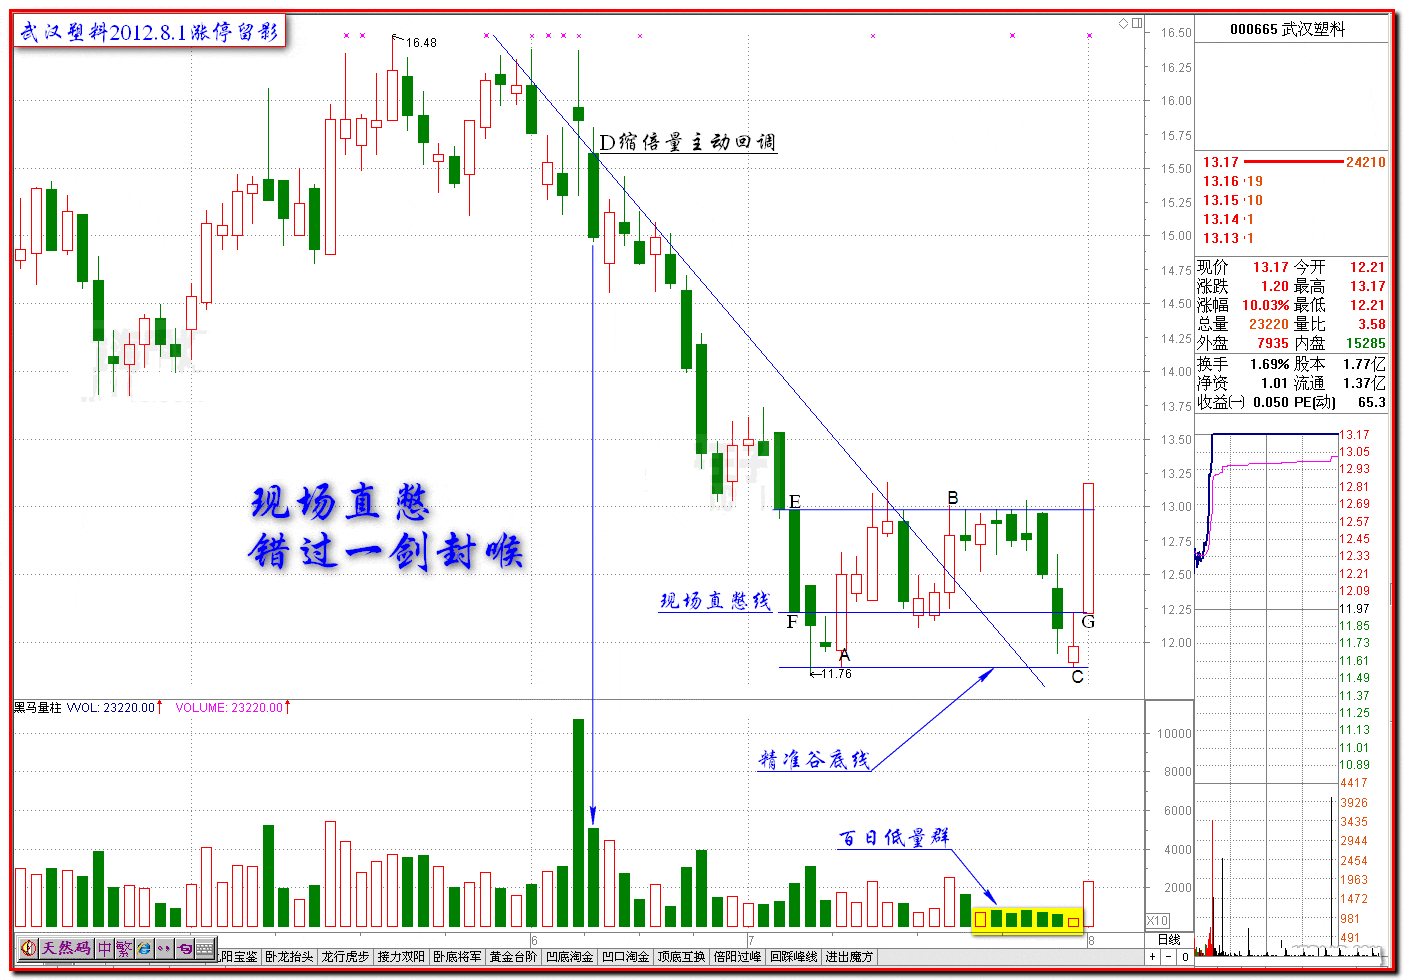Toggle the punctuation mode dots icon
This screenshot has width=1404, height=980.
click(164, 948)
